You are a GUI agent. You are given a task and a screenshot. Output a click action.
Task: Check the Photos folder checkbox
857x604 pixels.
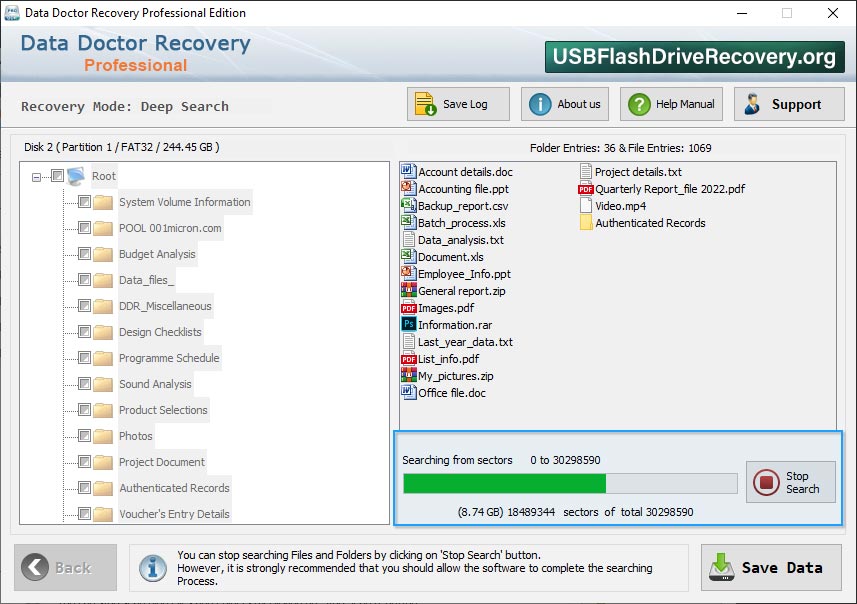84,436
